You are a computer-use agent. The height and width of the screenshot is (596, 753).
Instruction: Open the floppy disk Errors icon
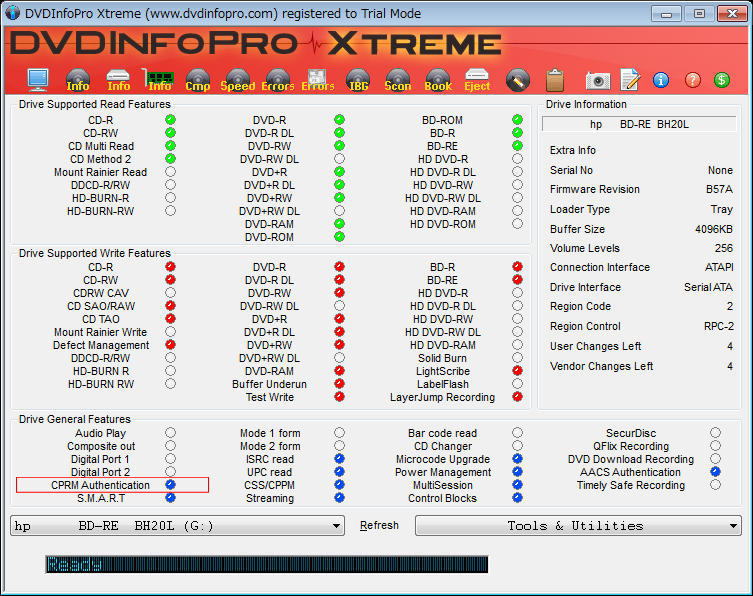pyautogui.click(x=317, y=80)
